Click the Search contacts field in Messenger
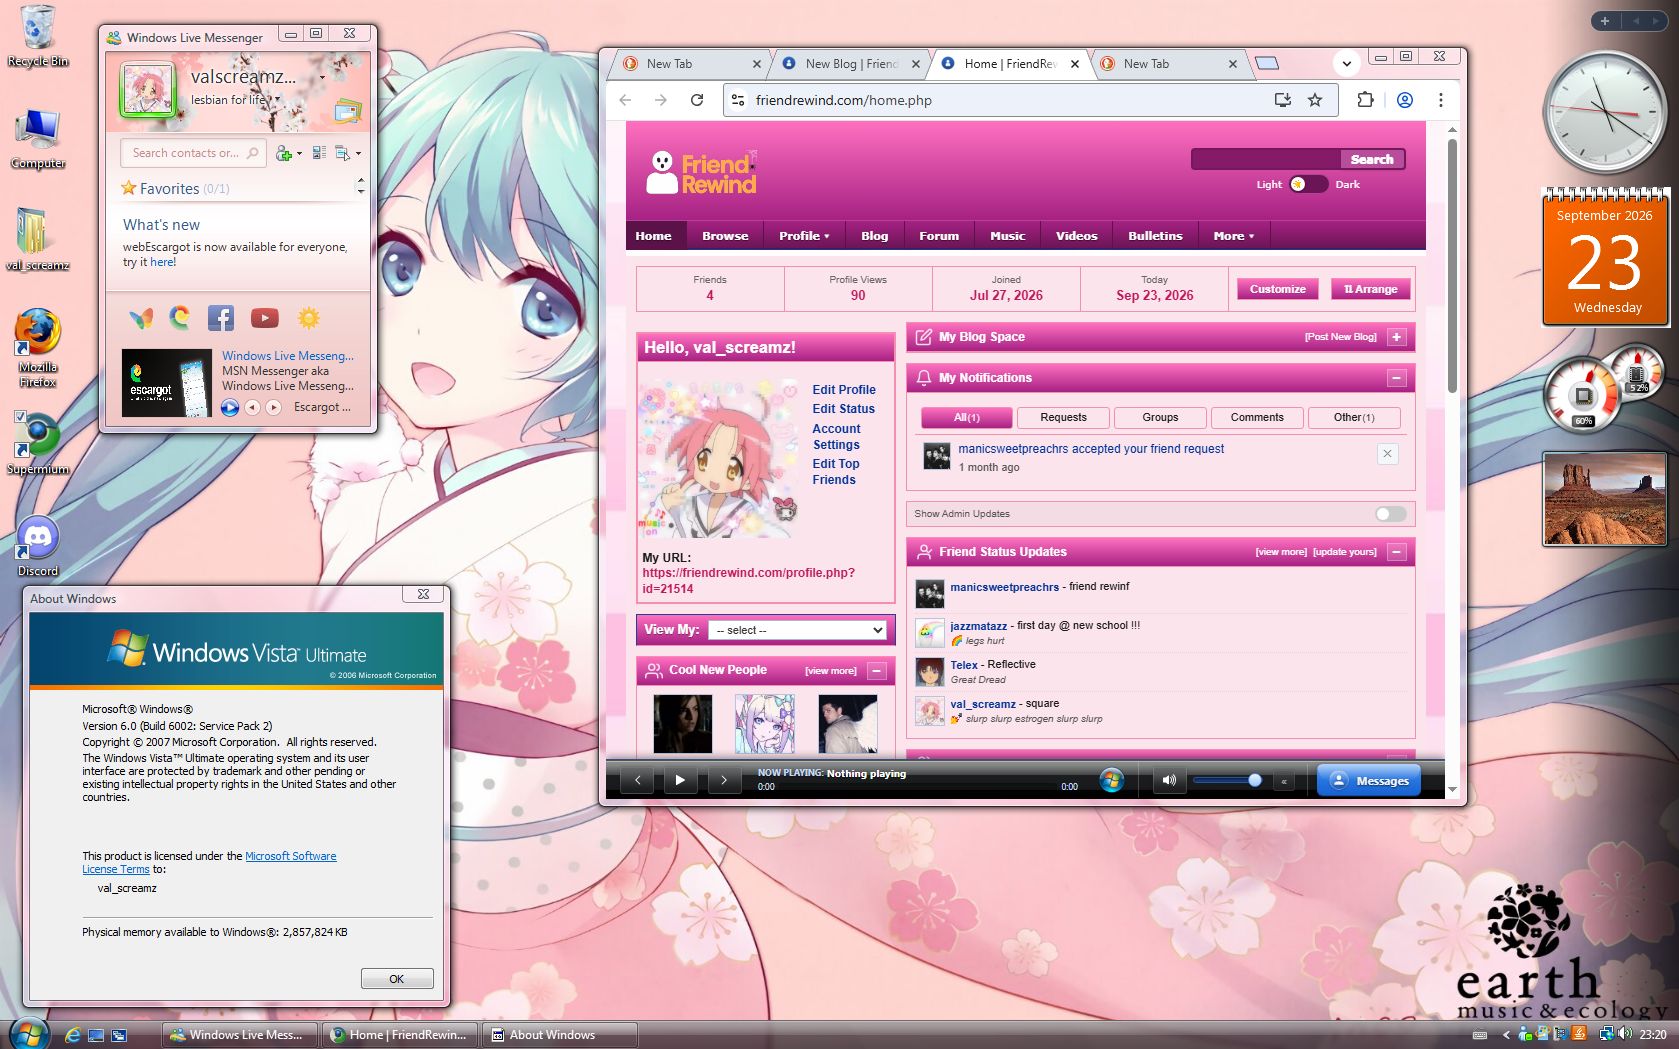This screenshot has height=1049, width=1679. (x=193, y=153)
